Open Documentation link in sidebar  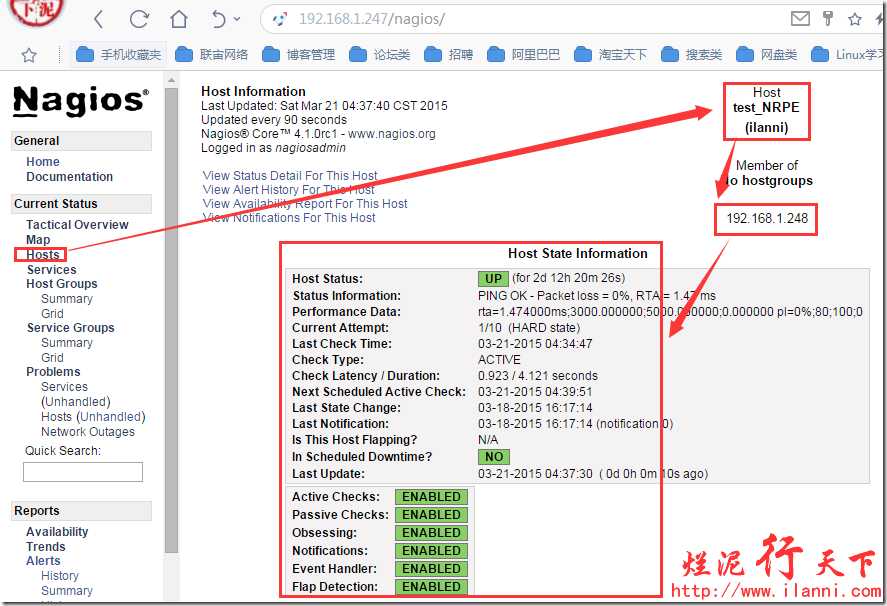click(70, 177)
